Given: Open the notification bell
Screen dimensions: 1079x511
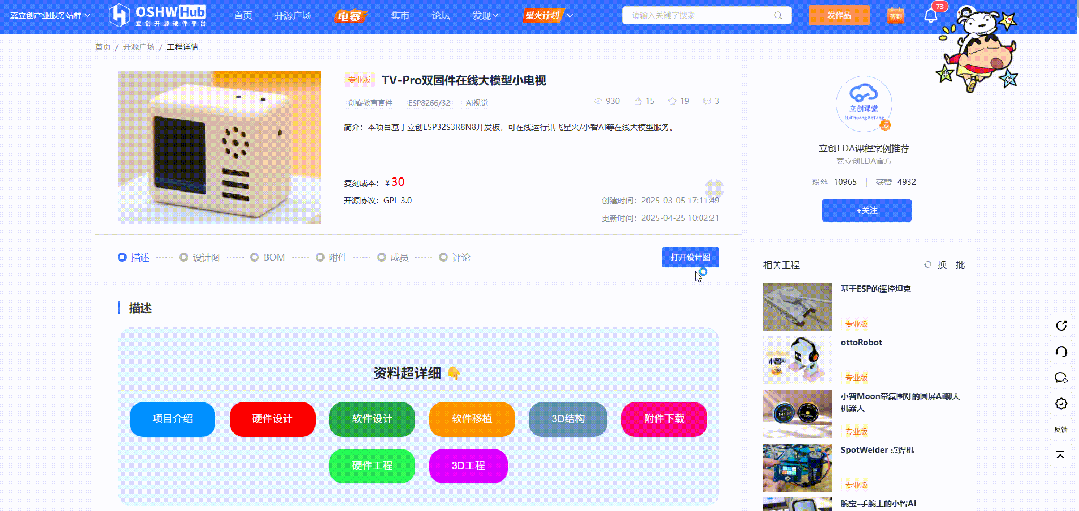Looking at the screenshot, I should (931, 14).
